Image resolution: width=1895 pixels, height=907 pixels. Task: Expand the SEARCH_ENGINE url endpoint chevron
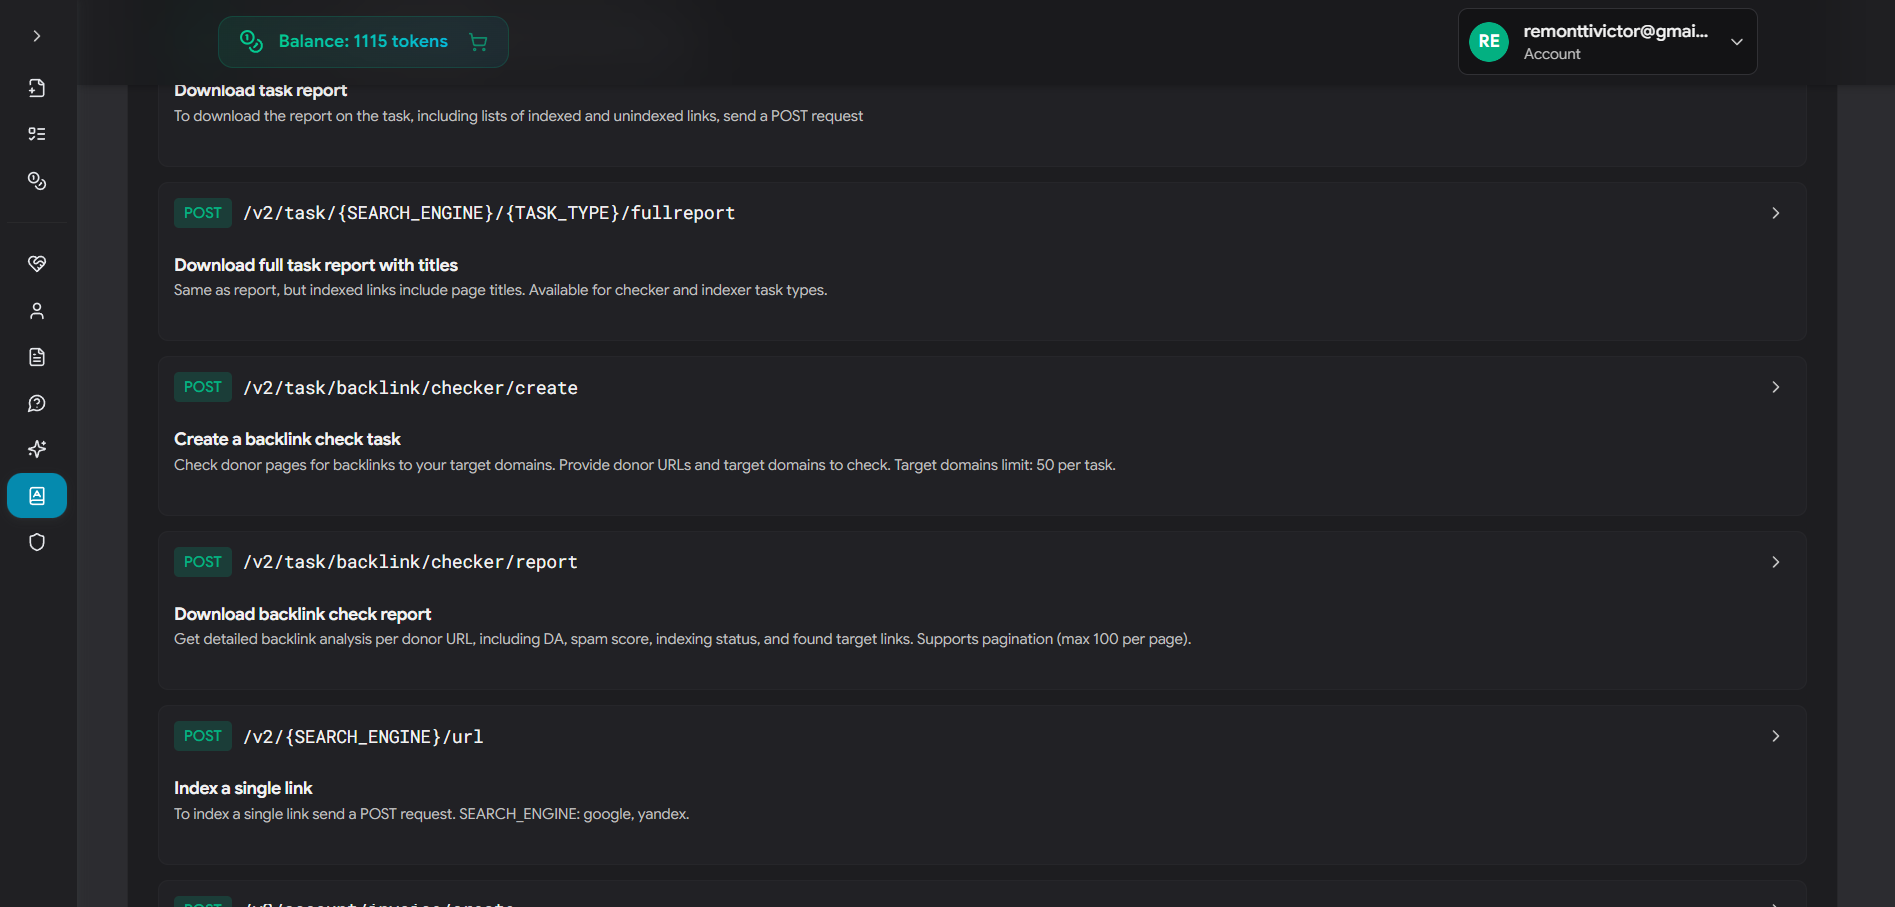coord(1775,736)
